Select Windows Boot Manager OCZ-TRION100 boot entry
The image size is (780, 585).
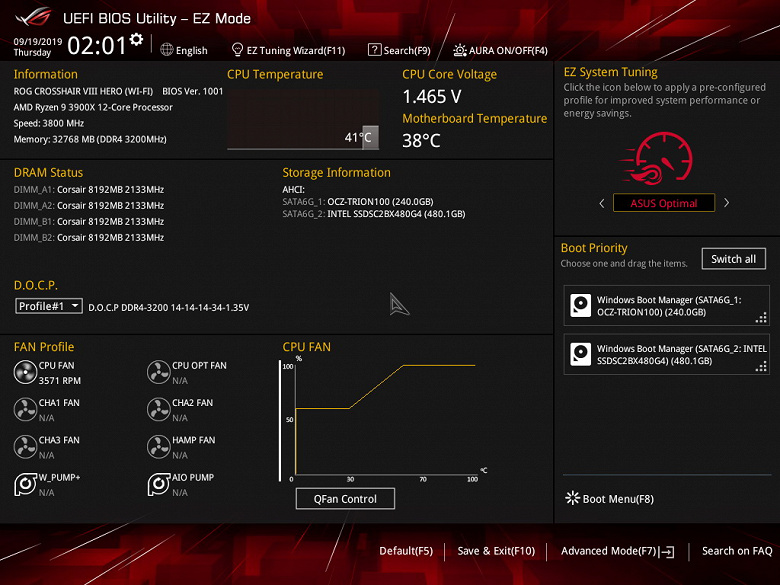pos(667,306)
